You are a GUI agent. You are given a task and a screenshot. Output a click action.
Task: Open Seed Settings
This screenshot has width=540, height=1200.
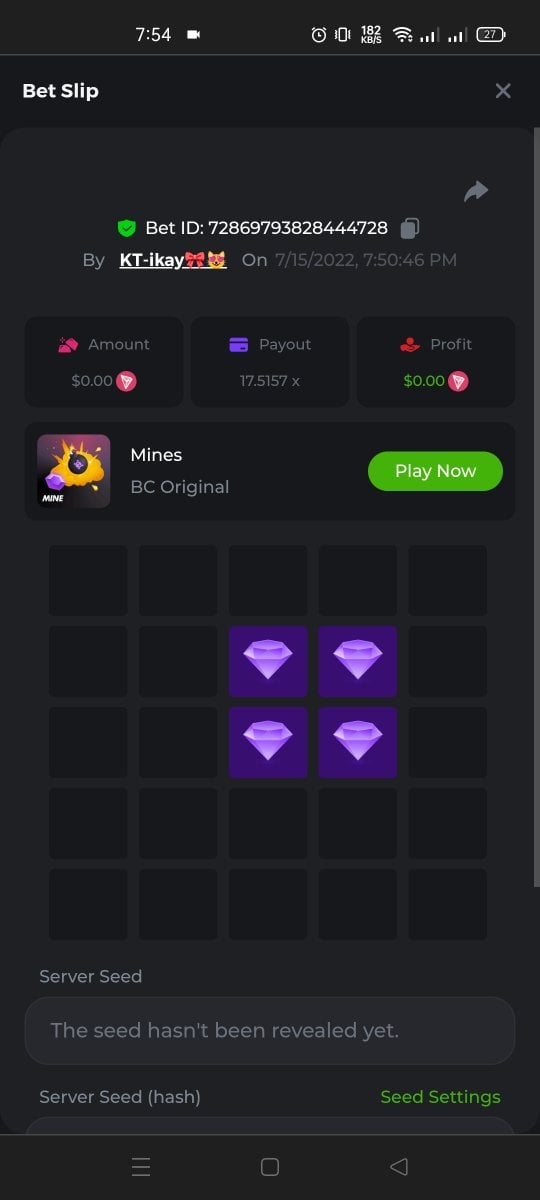(x=440, y=1097)
